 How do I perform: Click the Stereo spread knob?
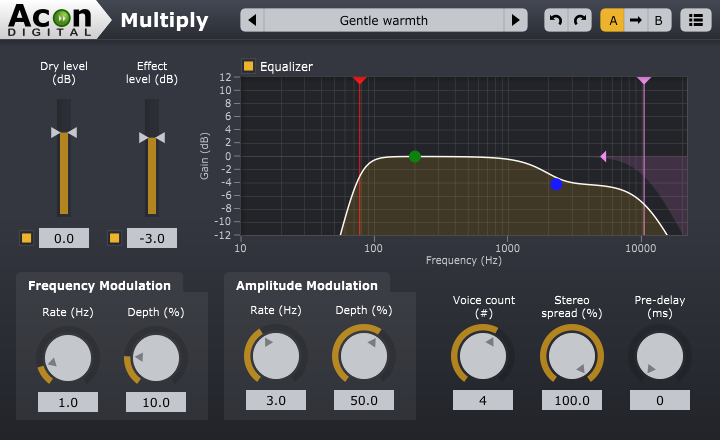click(x=572, y=356)
